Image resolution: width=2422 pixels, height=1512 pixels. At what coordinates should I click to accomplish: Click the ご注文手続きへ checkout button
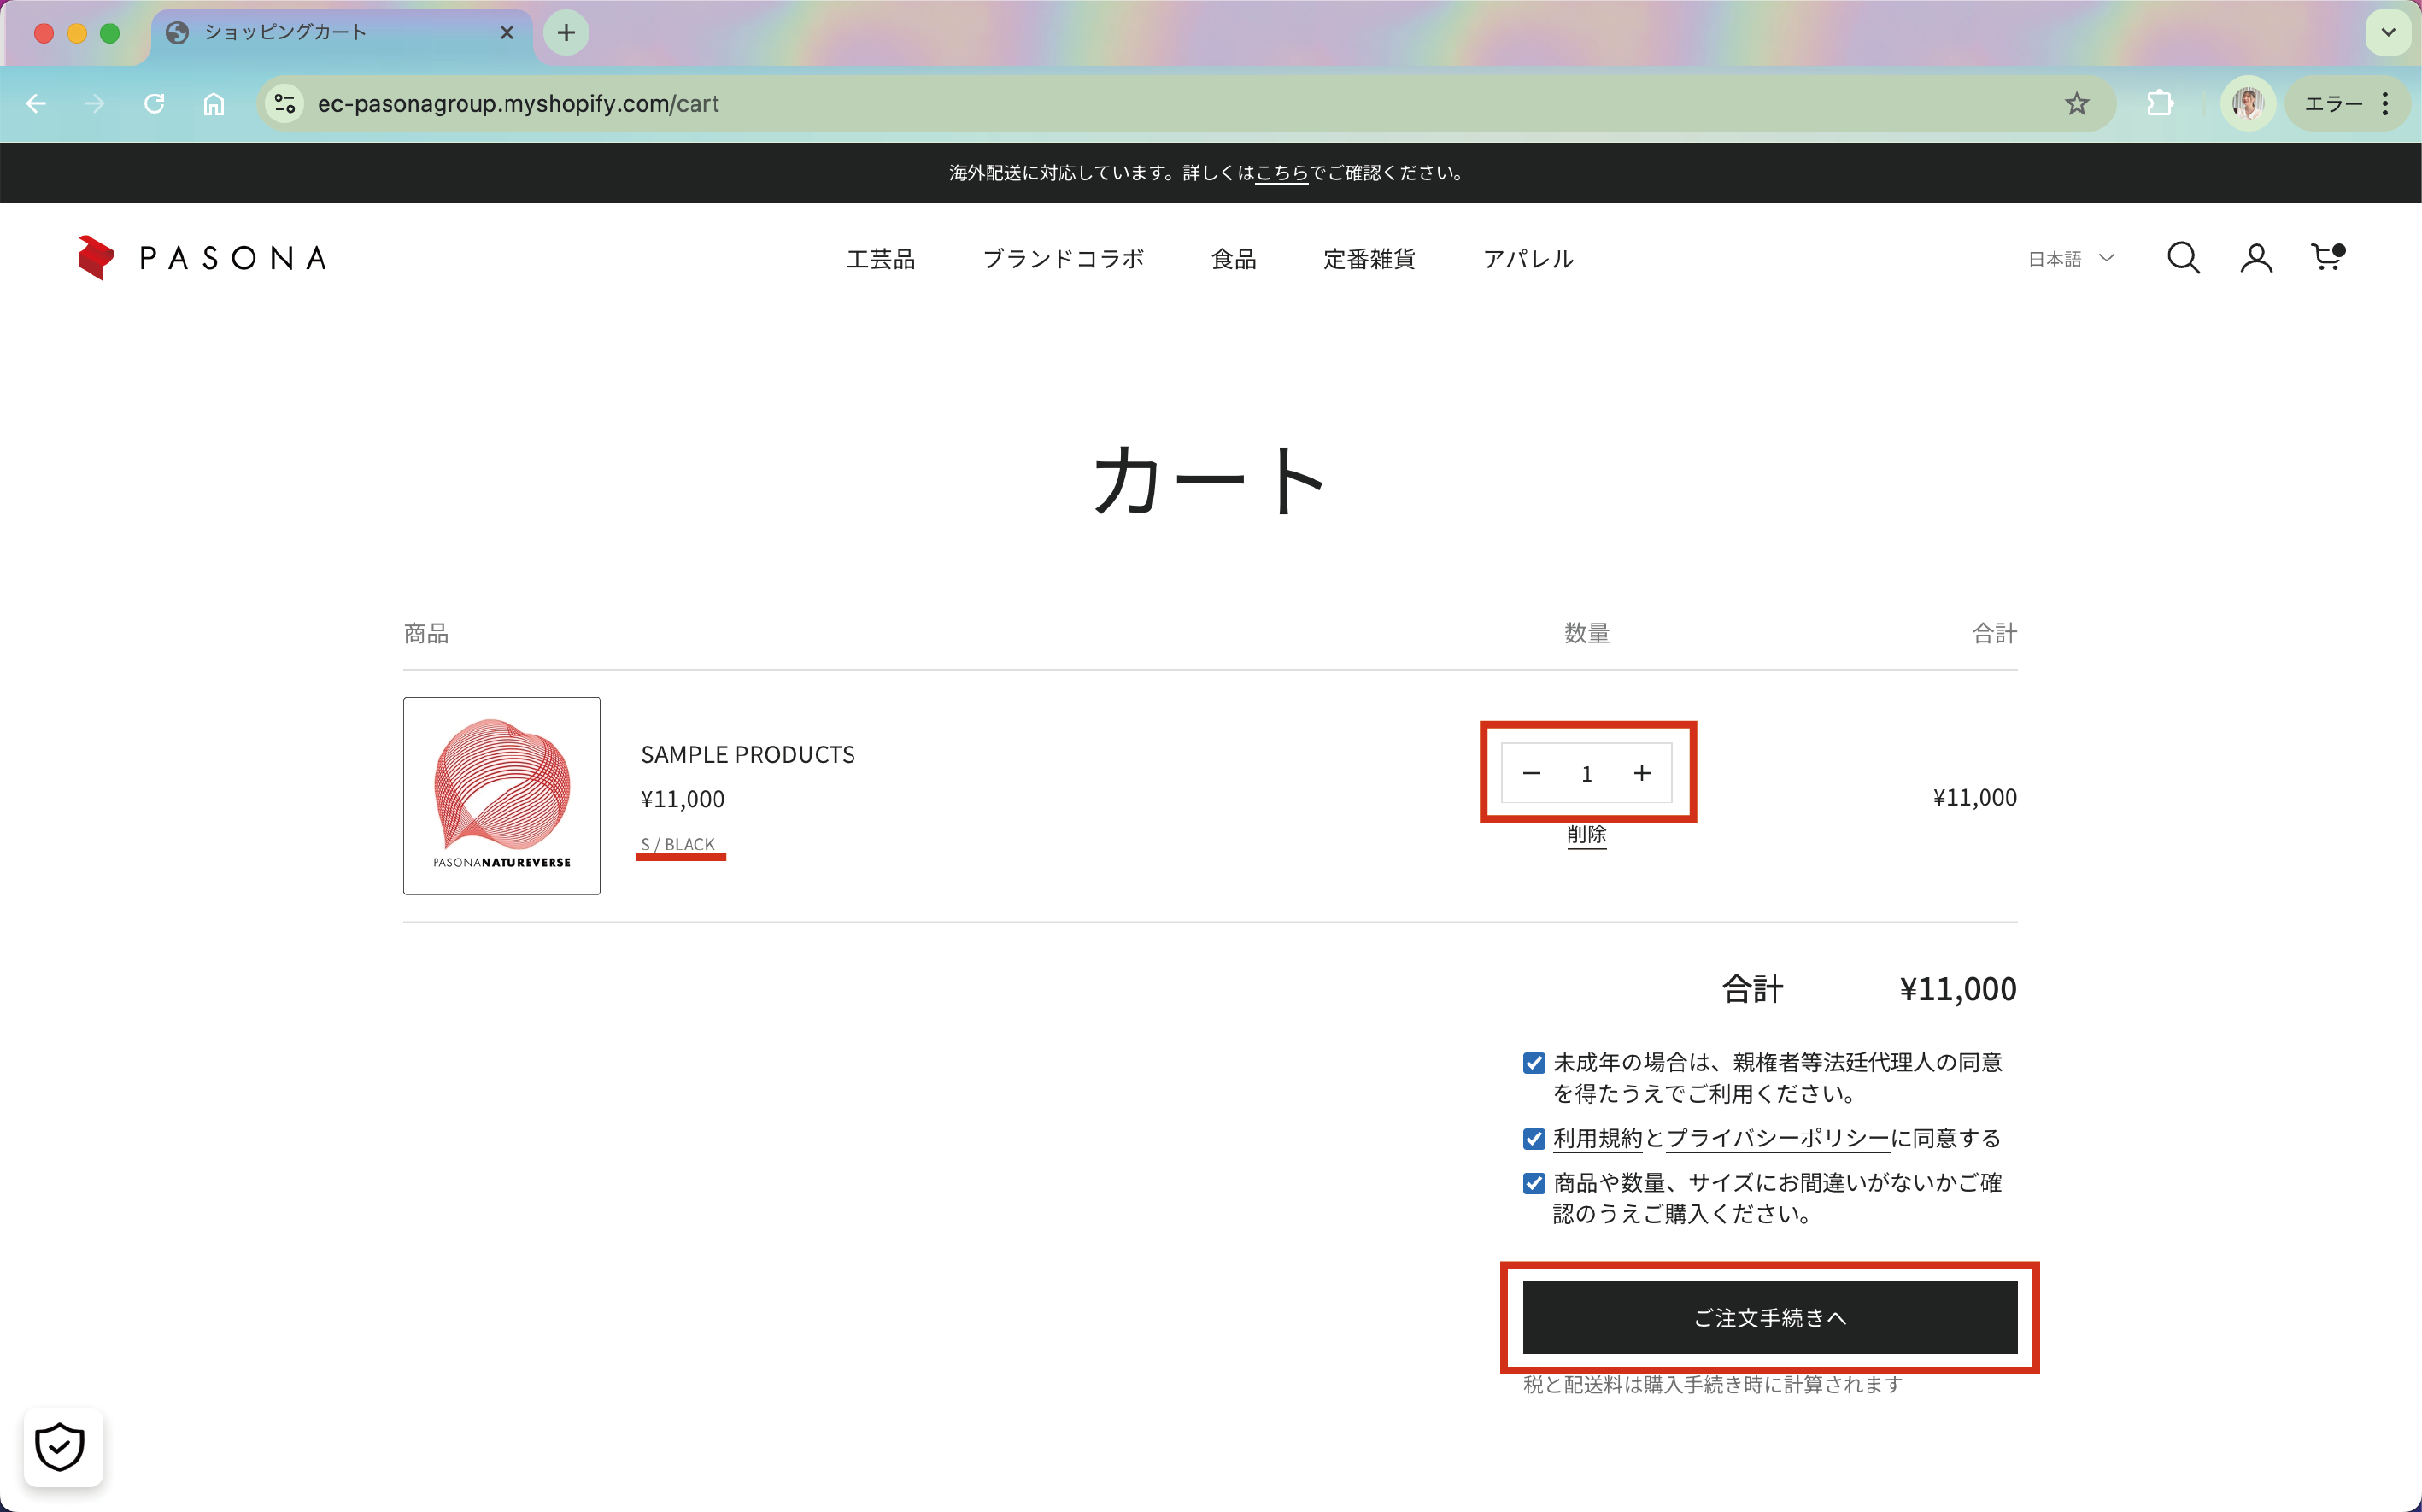point(1769,1317)
